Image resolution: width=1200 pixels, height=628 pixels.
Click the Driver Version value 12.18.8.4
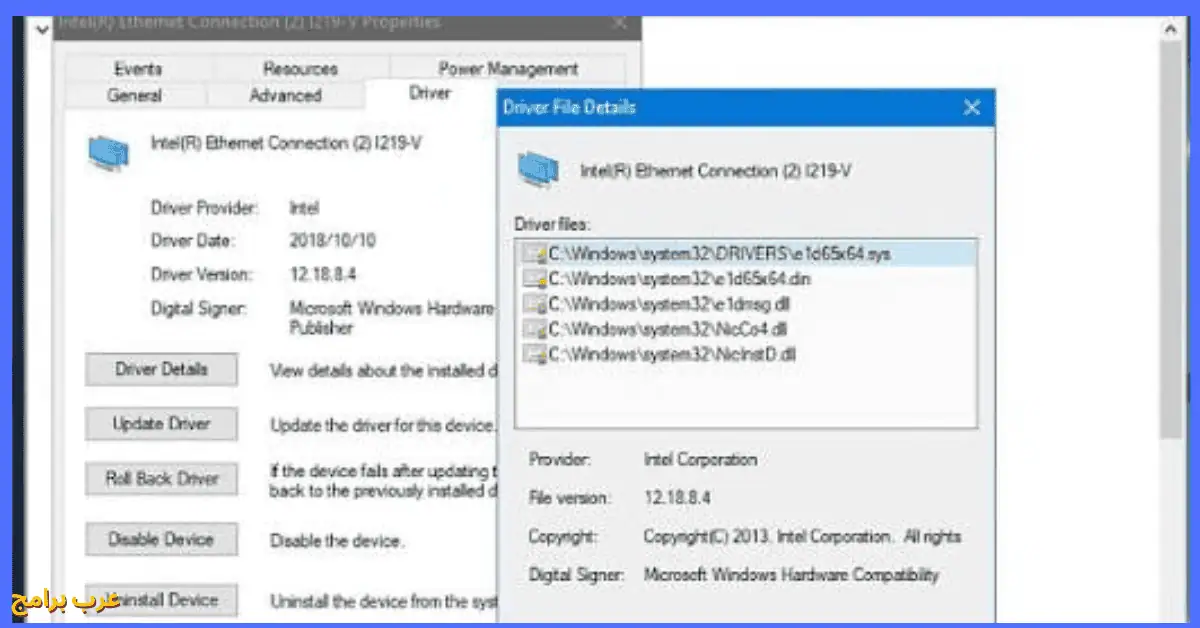(321, 274)
